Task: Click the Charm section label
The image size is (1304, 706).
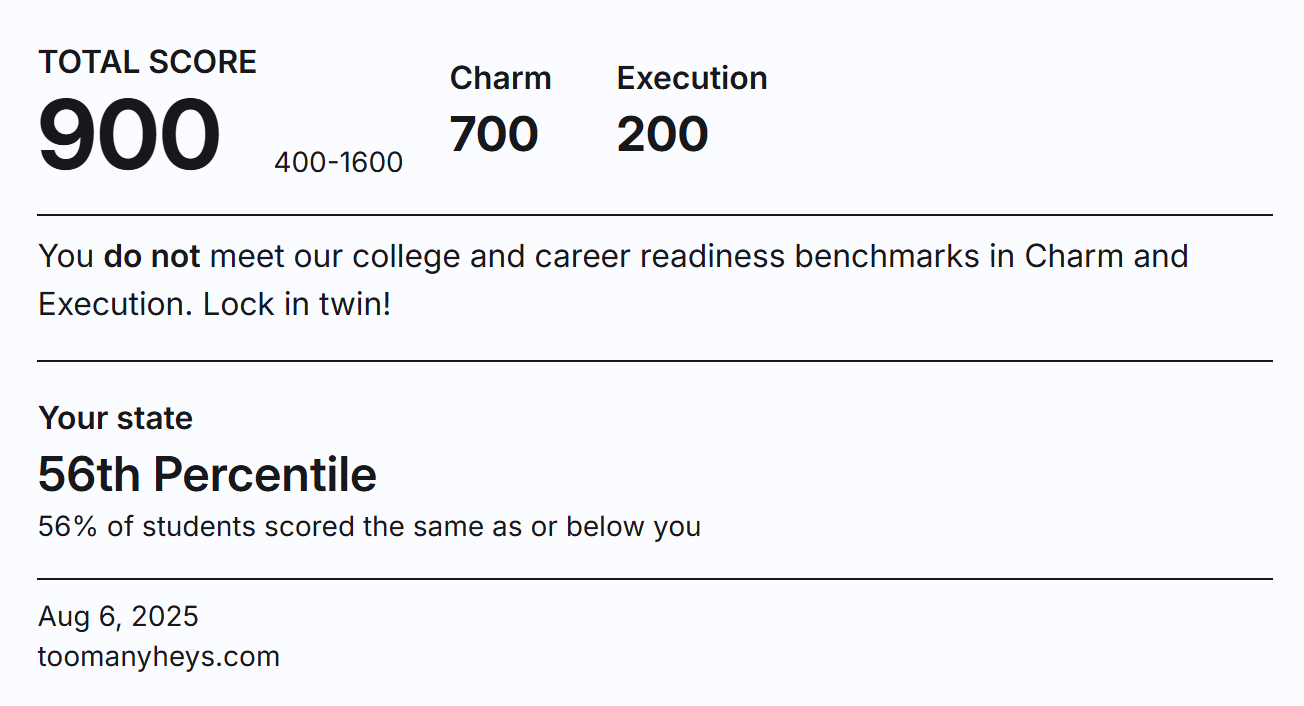Action: [500, 78]
